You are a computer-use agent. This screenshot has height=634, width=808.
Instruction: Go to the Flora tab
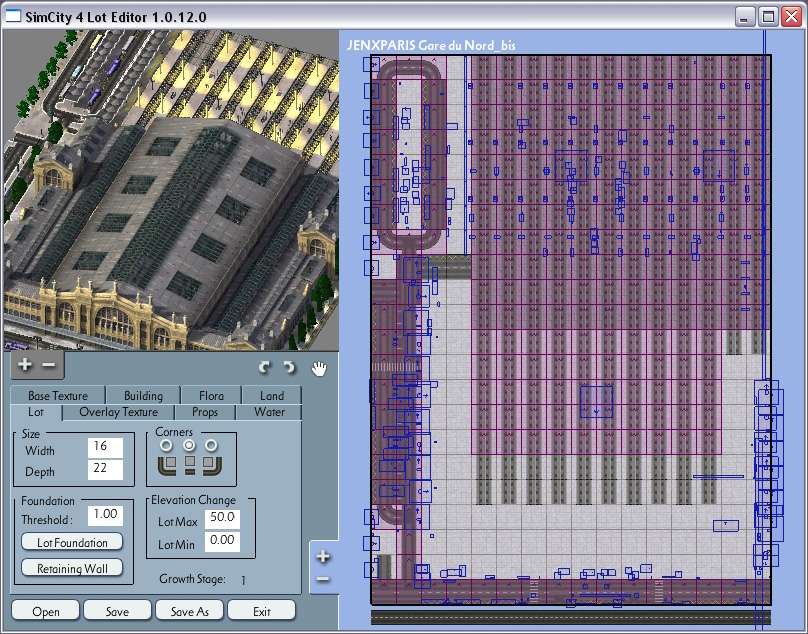coord(211,395)
